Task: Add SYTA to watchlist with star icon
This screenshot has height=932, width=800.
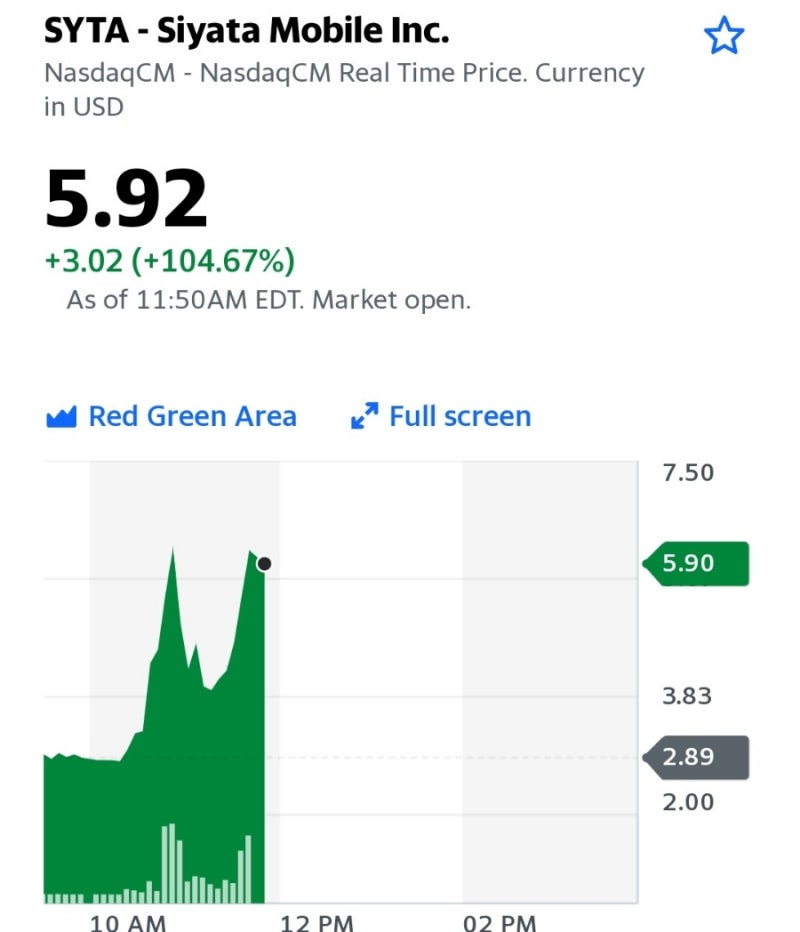Action: click(x=724, y=37)
